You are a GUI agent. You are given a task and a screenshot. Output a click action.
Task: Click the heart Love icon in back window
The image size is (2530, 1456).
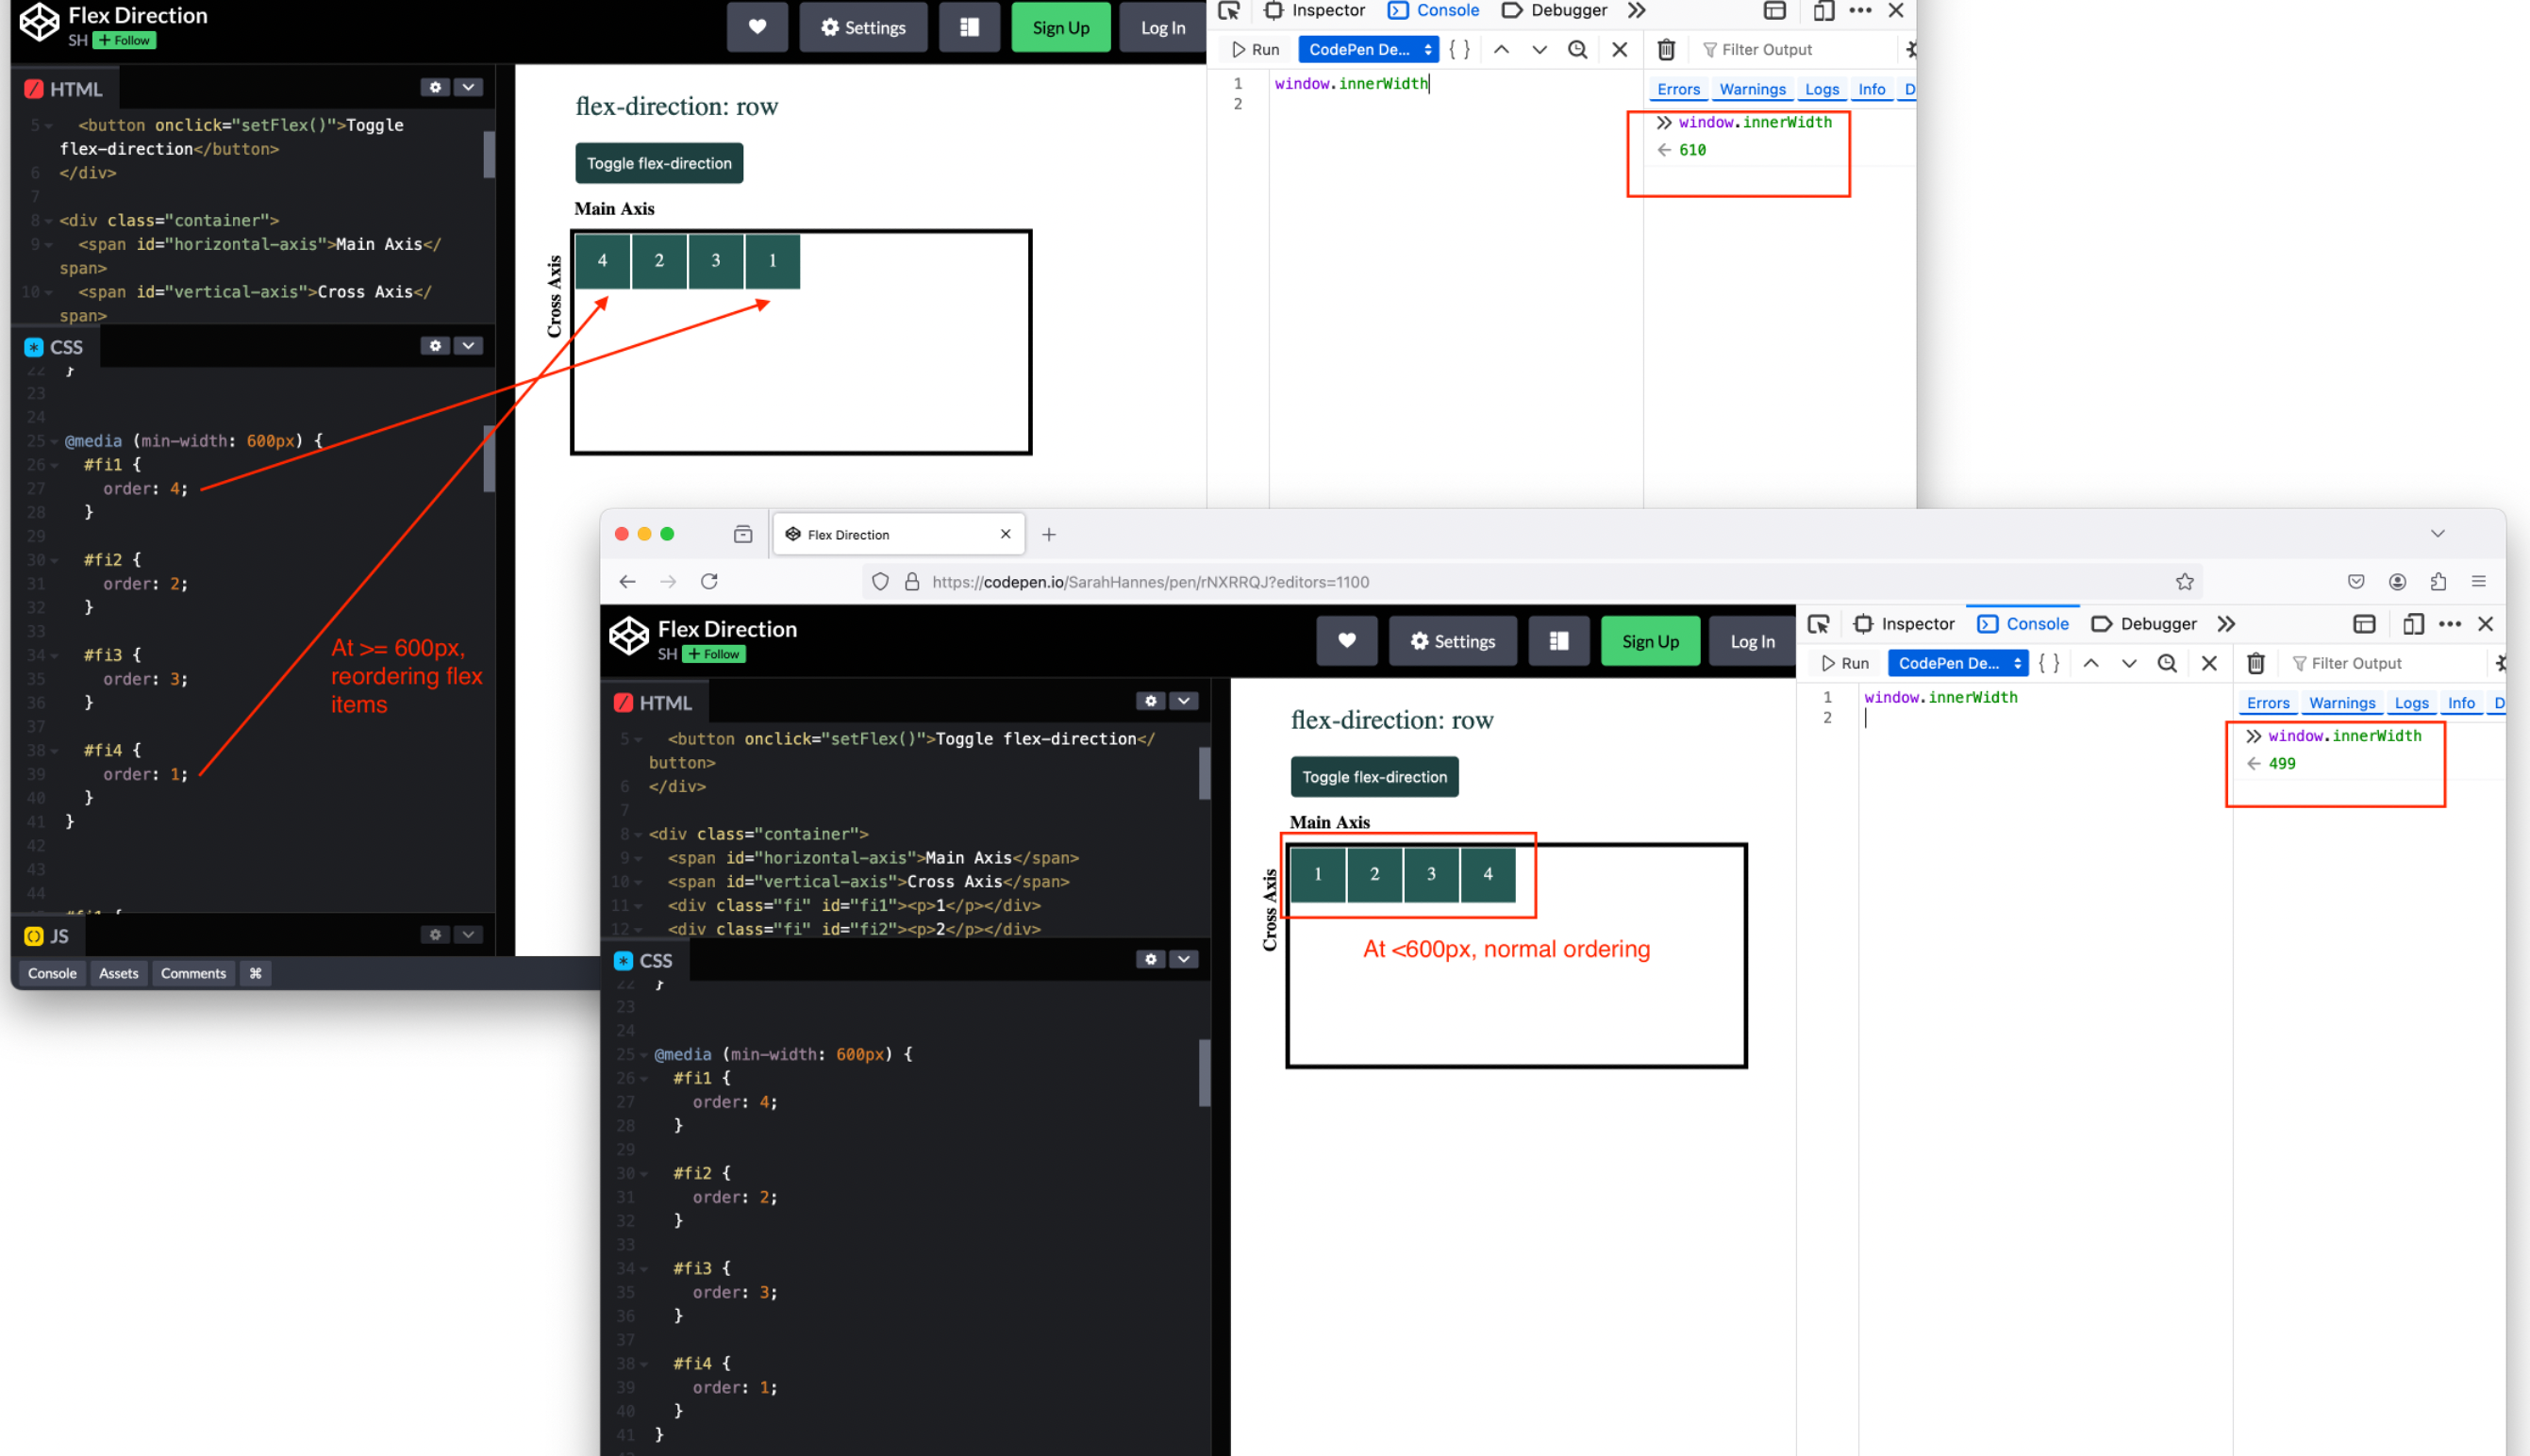click(x=757, y=27)
